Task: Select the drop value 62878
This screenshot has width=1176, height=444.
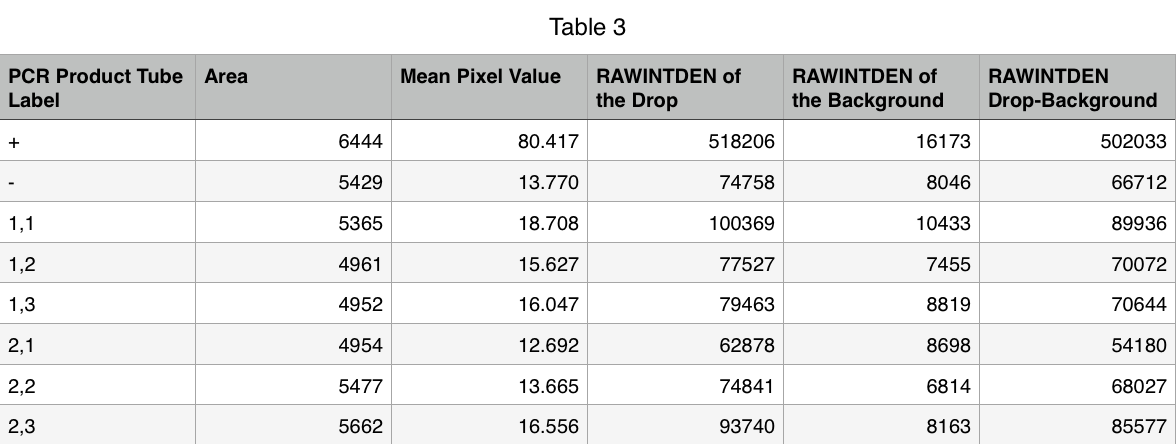Action: (x=746, y=346)
